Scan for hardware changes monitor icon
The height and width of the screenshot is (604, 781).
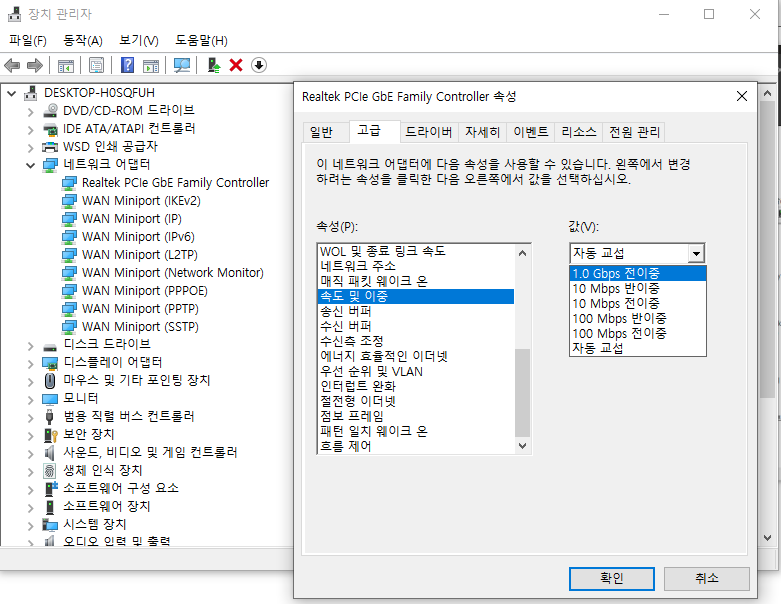point(182,65)
